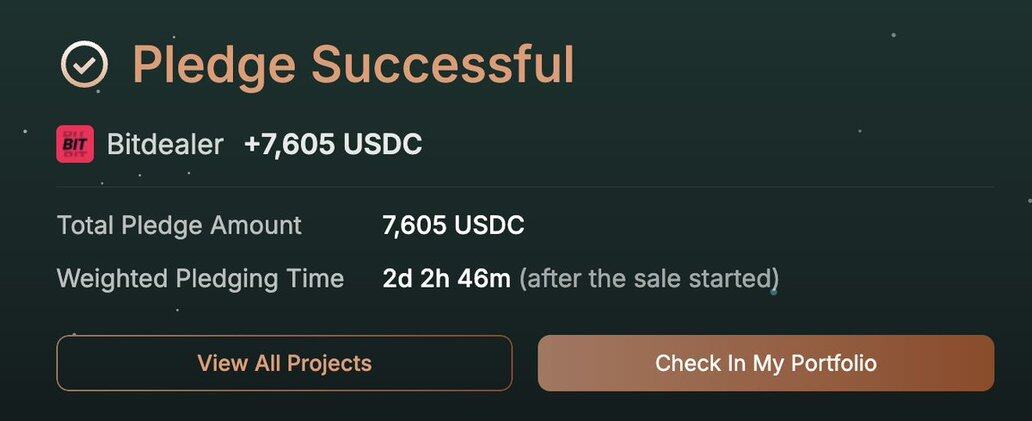Select the 2d 2h 46m duration

click(x=446, y=278)
